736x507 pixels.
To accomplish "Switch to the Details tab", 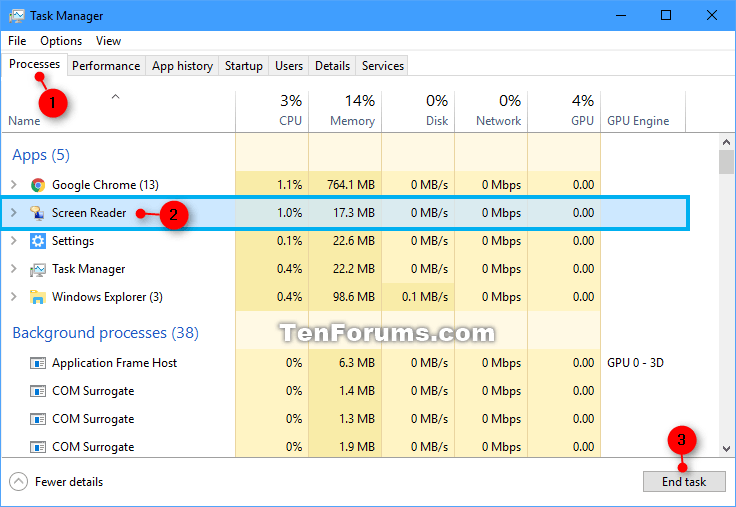I will tap(332, 66).
